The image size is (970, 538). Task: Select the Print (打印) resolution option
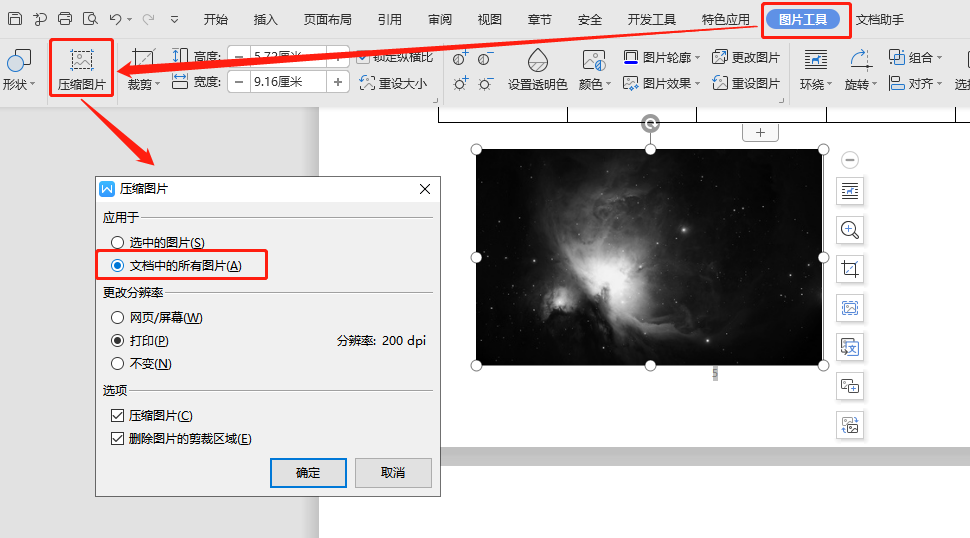pos(118,340)
